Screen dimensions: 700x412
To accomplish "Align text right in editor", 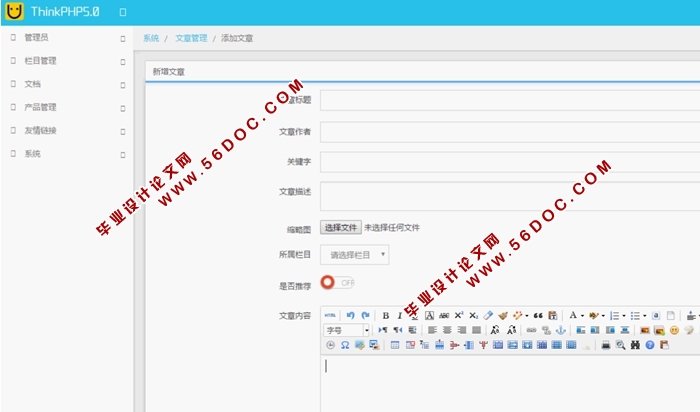I will (462, 330).
